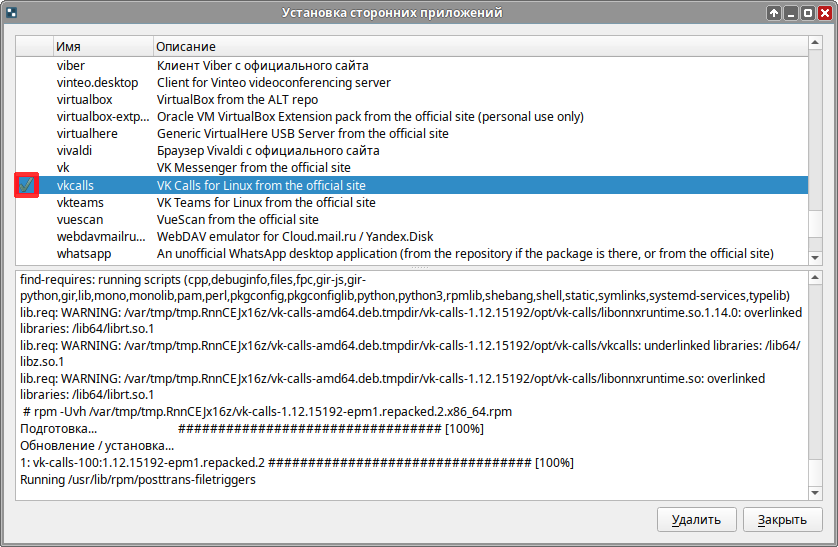Click app list scrollbar down arrow
This screenshot has width=838, height=547.
(815, 257)
